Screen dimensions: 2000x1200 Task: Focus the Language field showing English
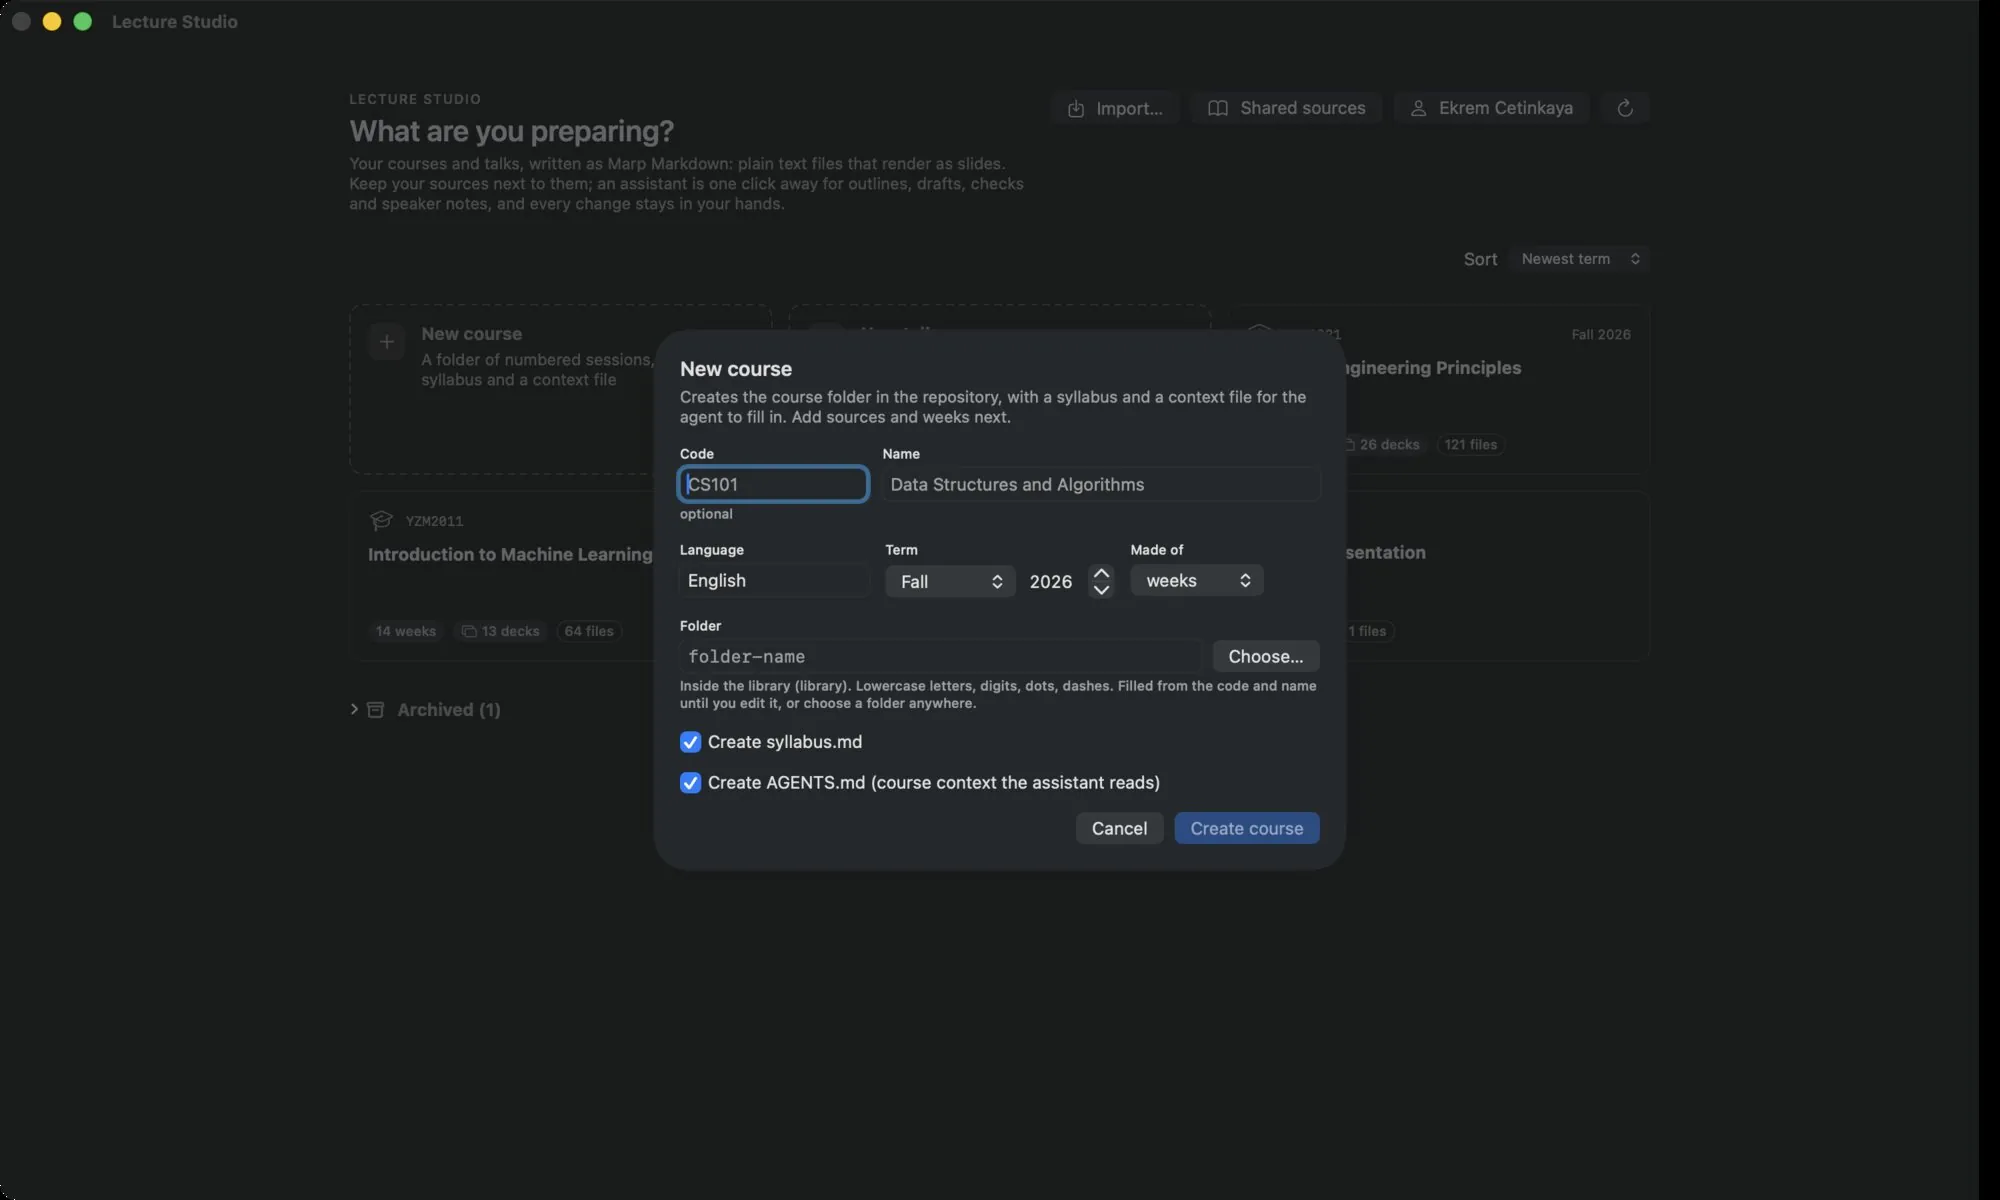pyautogui.click(x=774, y=580)
